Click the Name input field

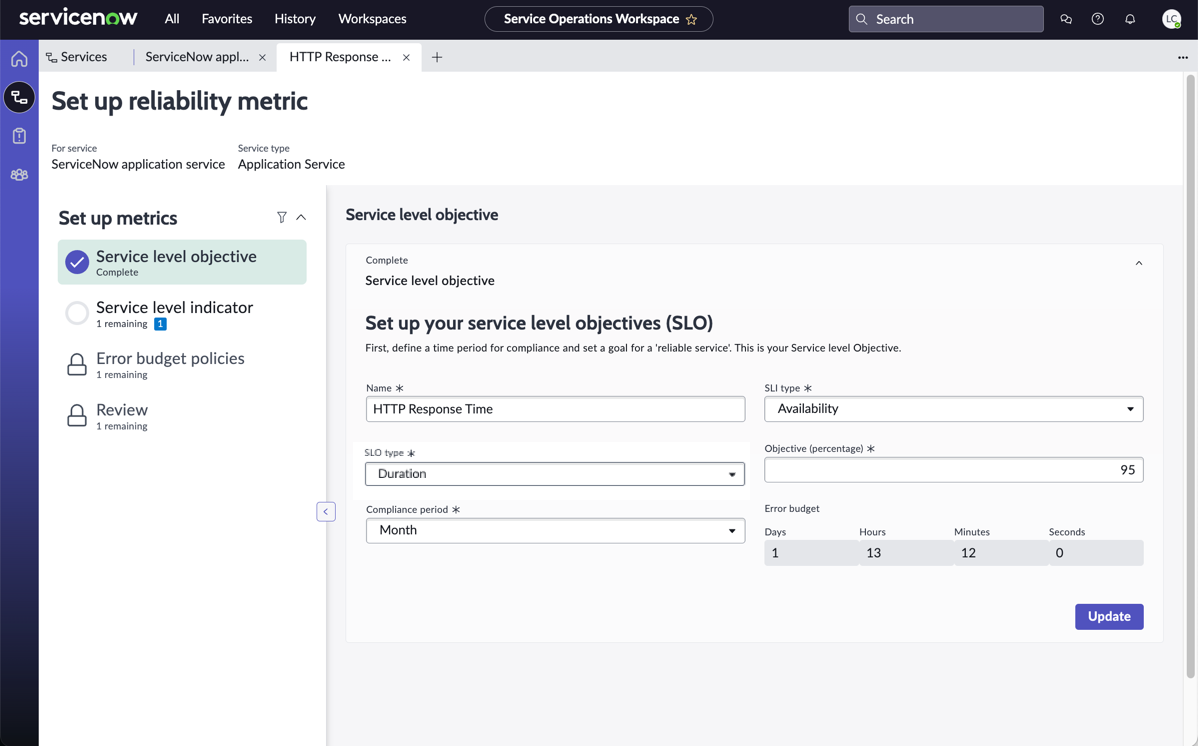[x=555, y=409]
